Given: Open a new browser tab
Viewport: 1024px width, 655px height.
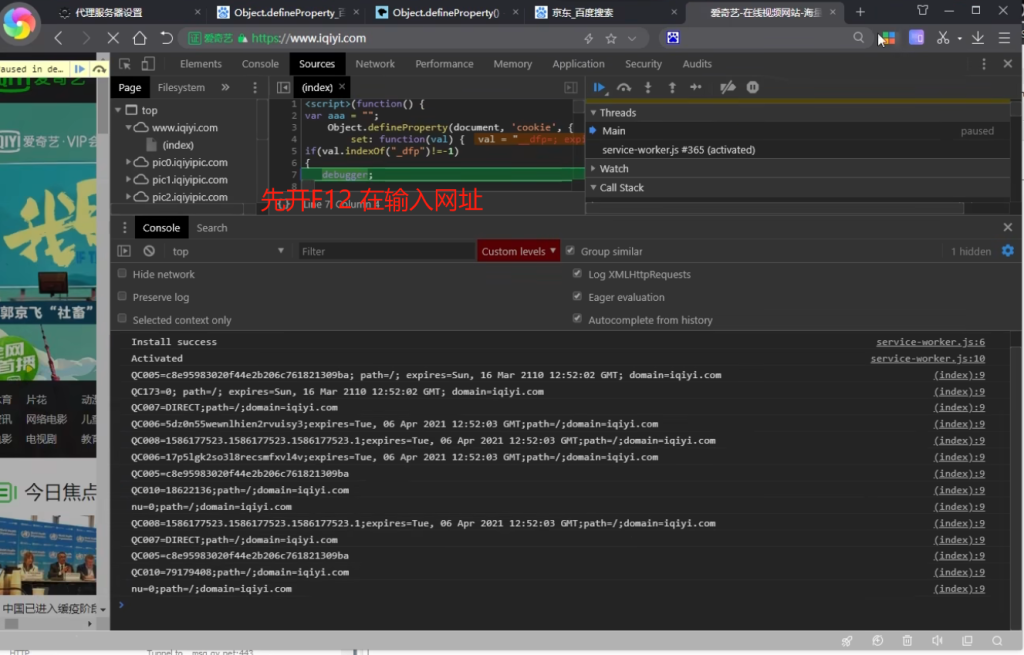Looking at the screenshot, I should pyautogui.click(x=860, y=12).
